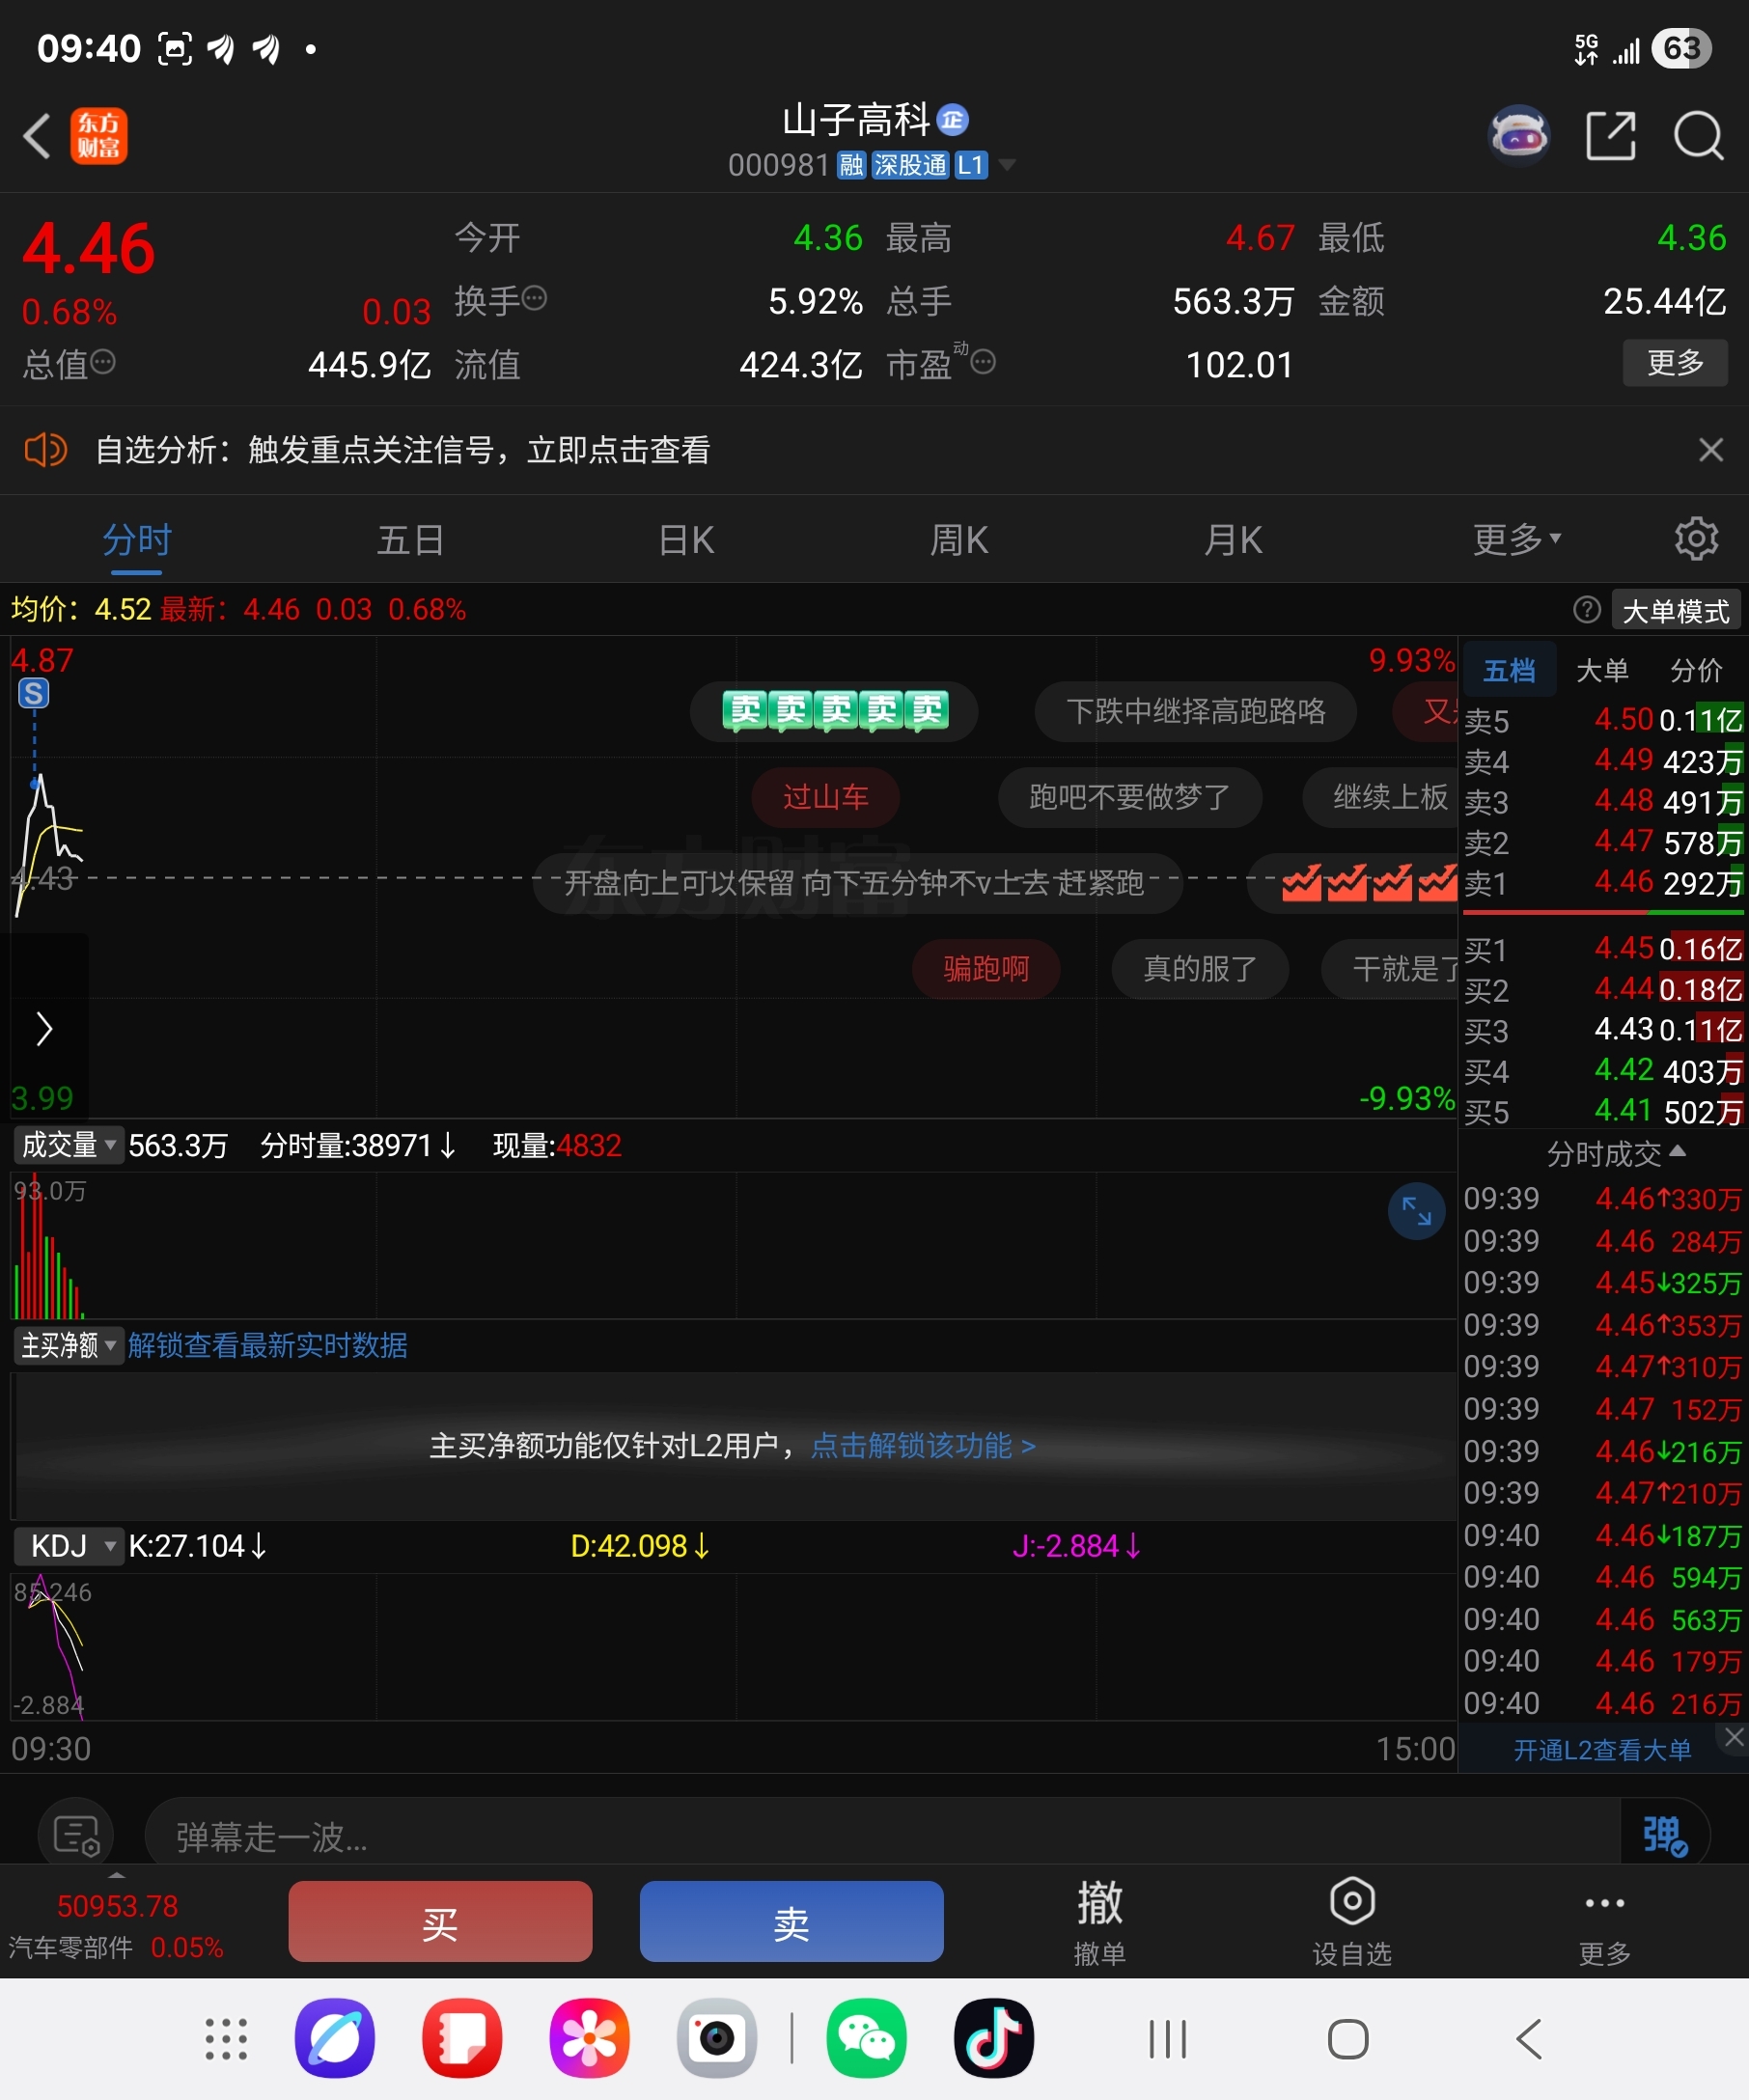Tap the speaker announcement icon

point(45,450)
